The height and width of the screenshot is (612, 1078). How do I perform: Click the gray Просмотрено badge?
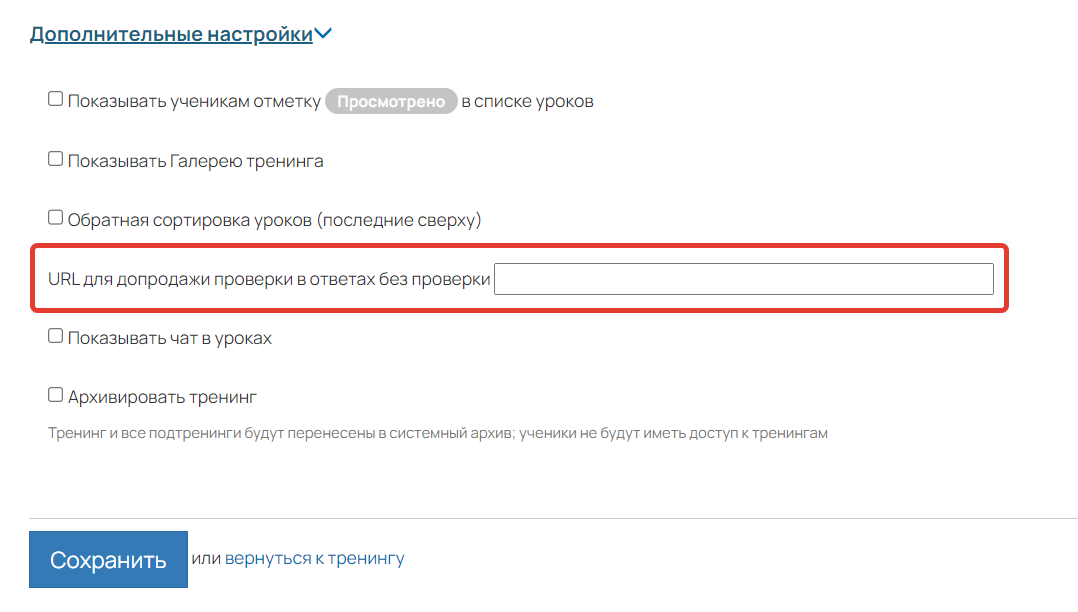coord(391,102)
